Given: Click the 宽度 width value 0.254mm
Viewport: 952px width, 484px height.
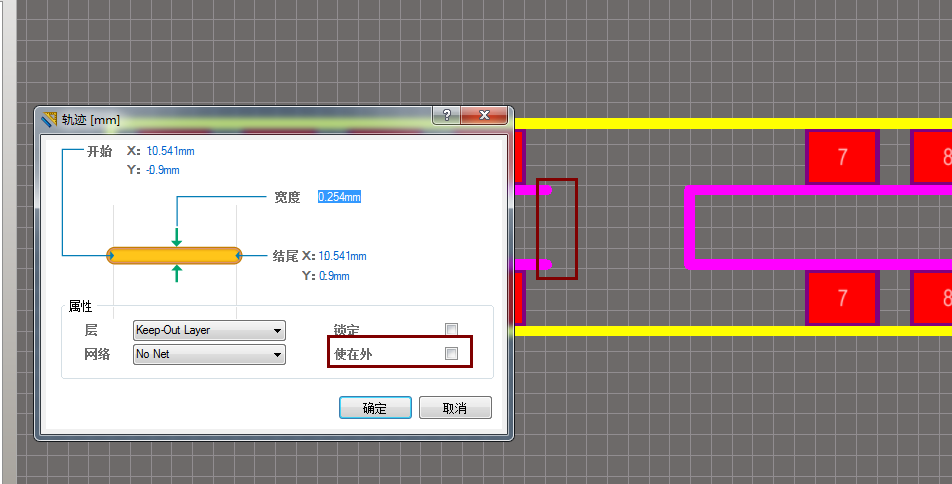Looking at the screenshot, I should coord(339,197).
